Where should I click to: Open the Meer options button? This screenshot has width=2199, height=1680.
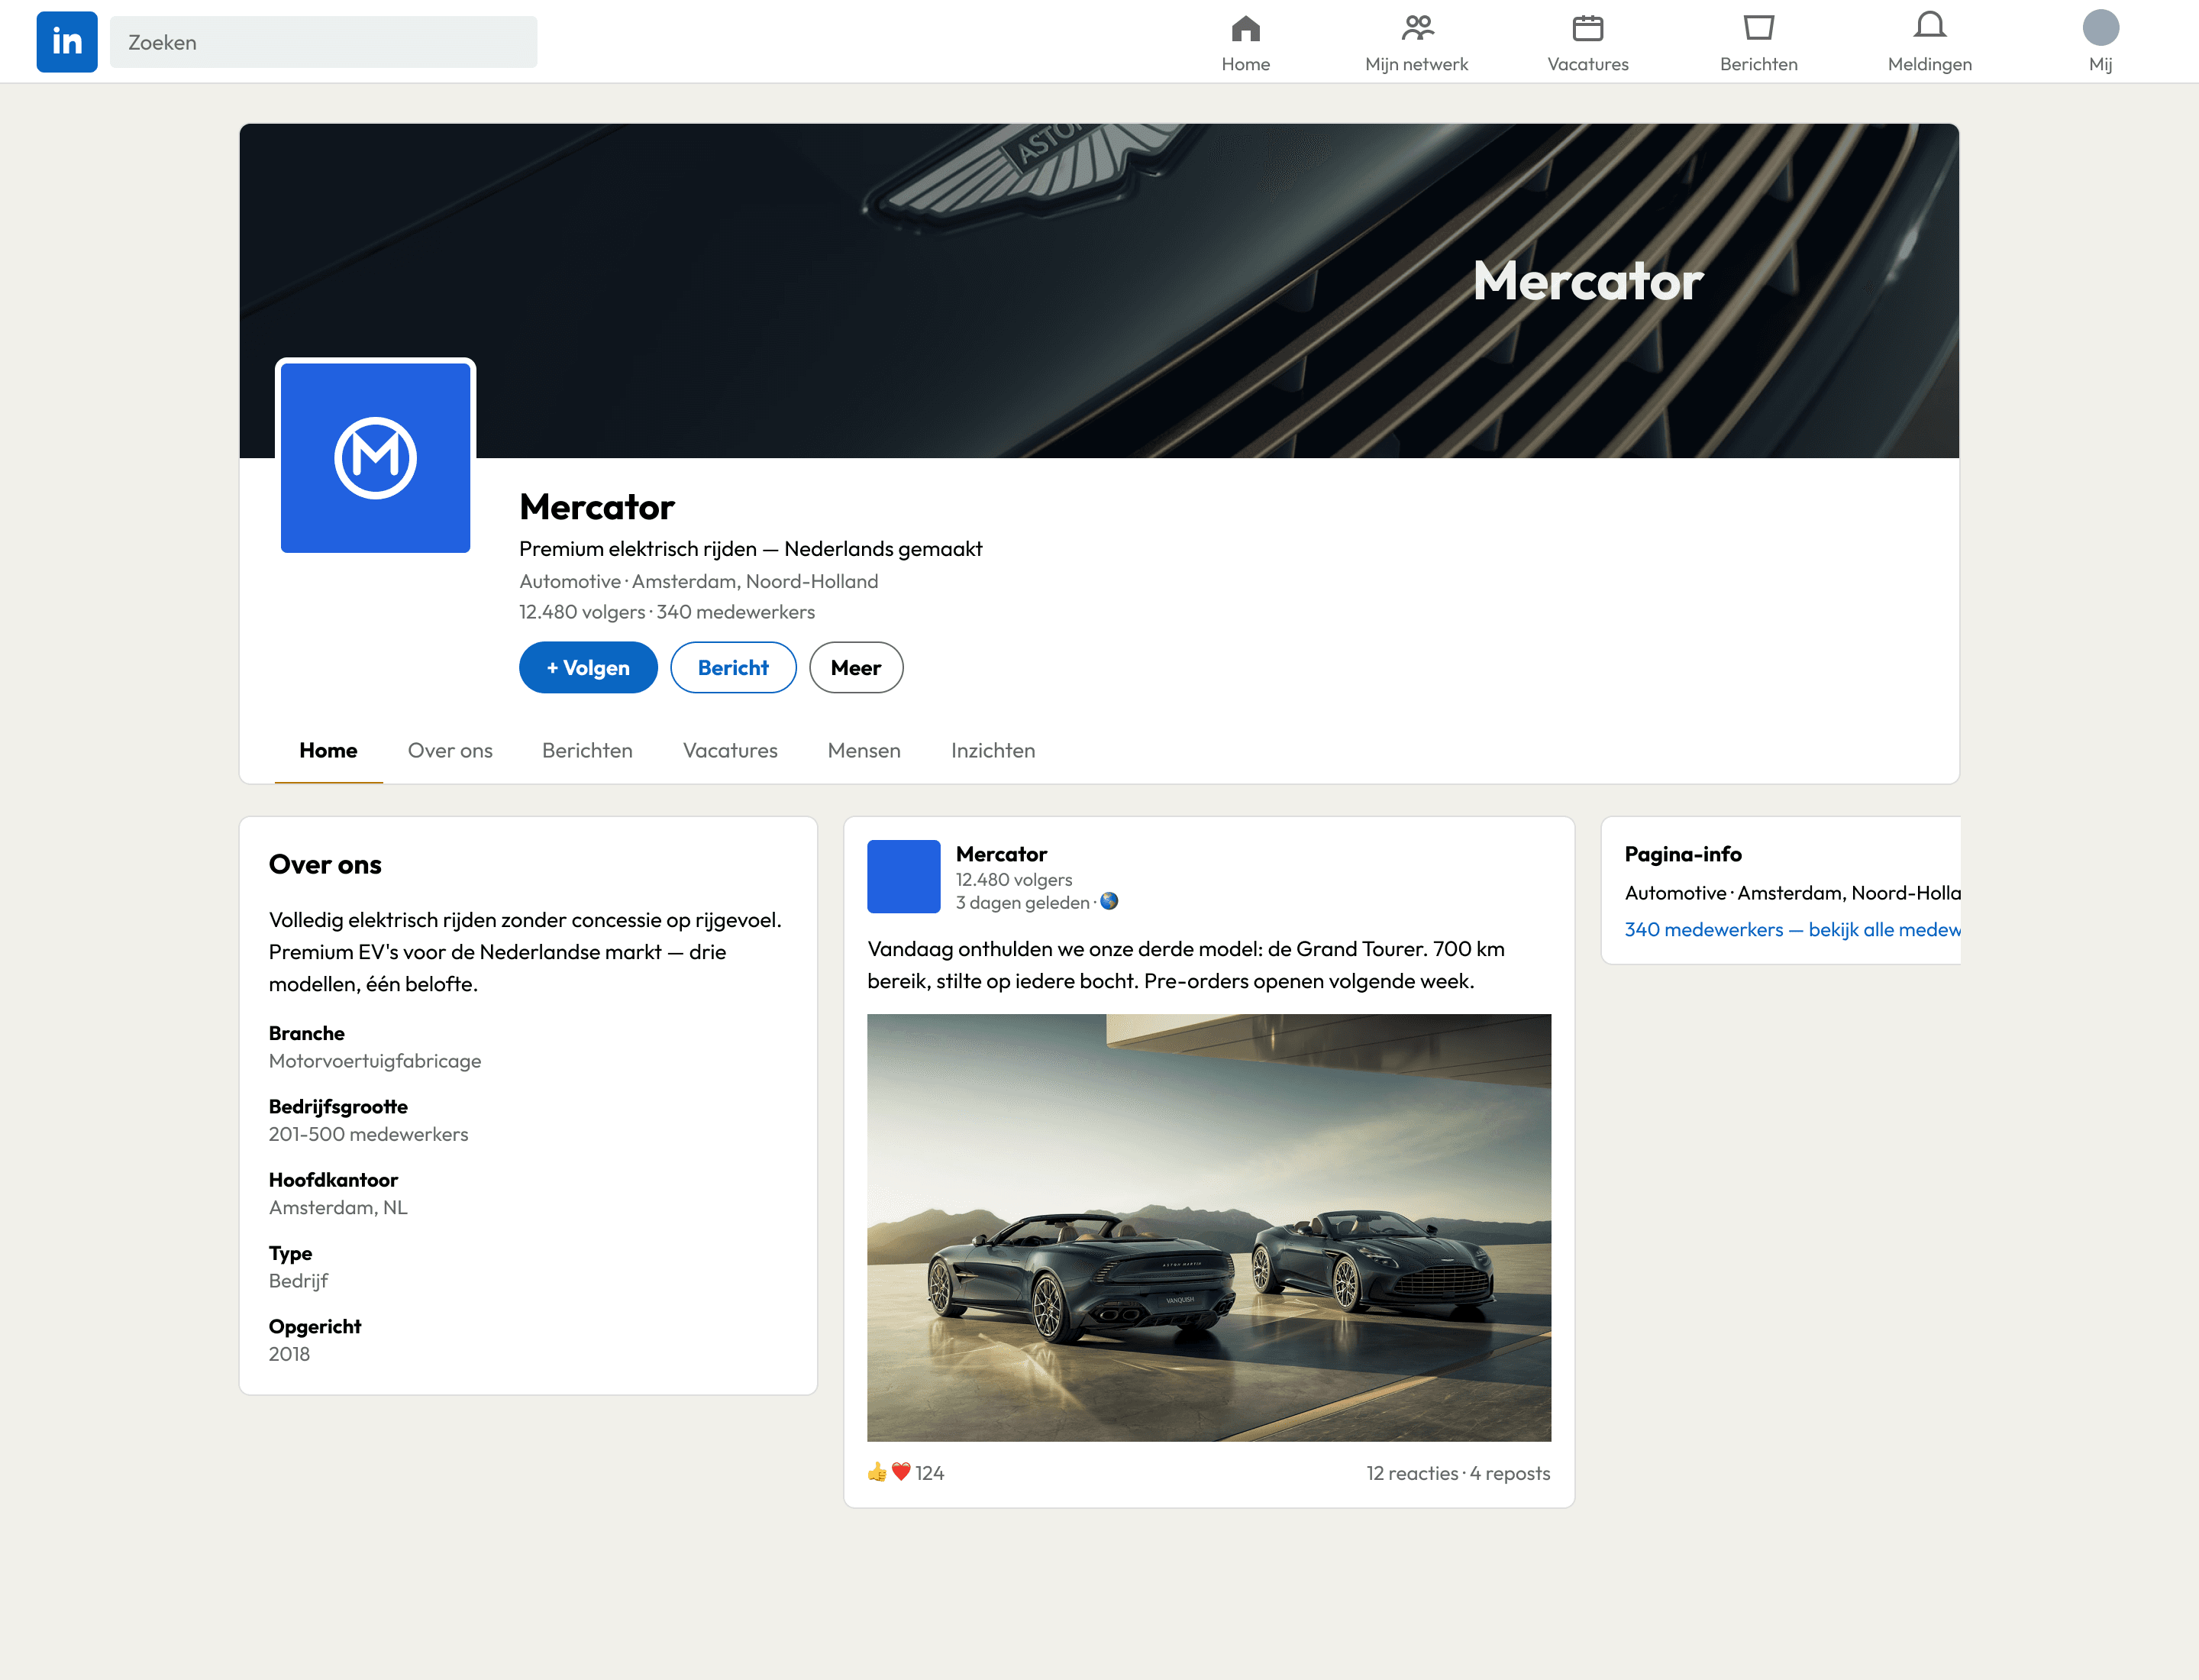(x=856, y=667)
